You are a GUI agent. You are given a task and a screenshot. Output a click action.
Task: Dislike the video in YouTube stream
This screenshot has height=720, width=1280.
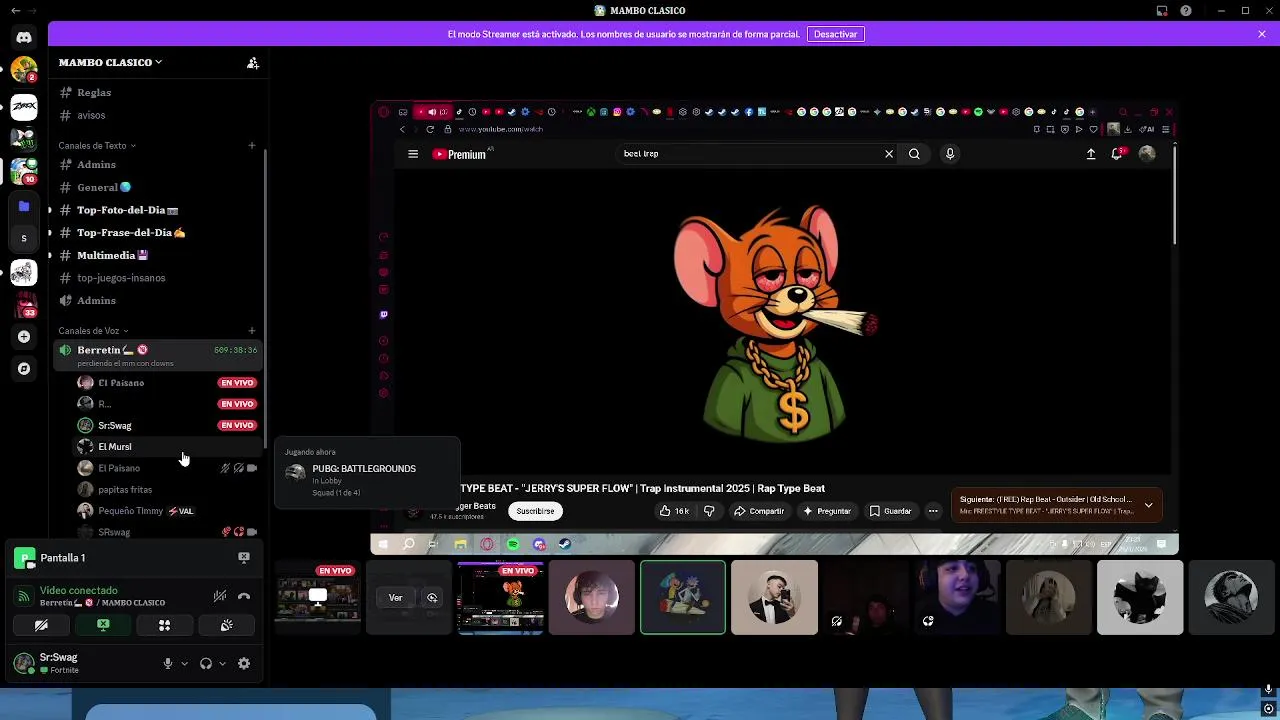click(x=709, y=511)
